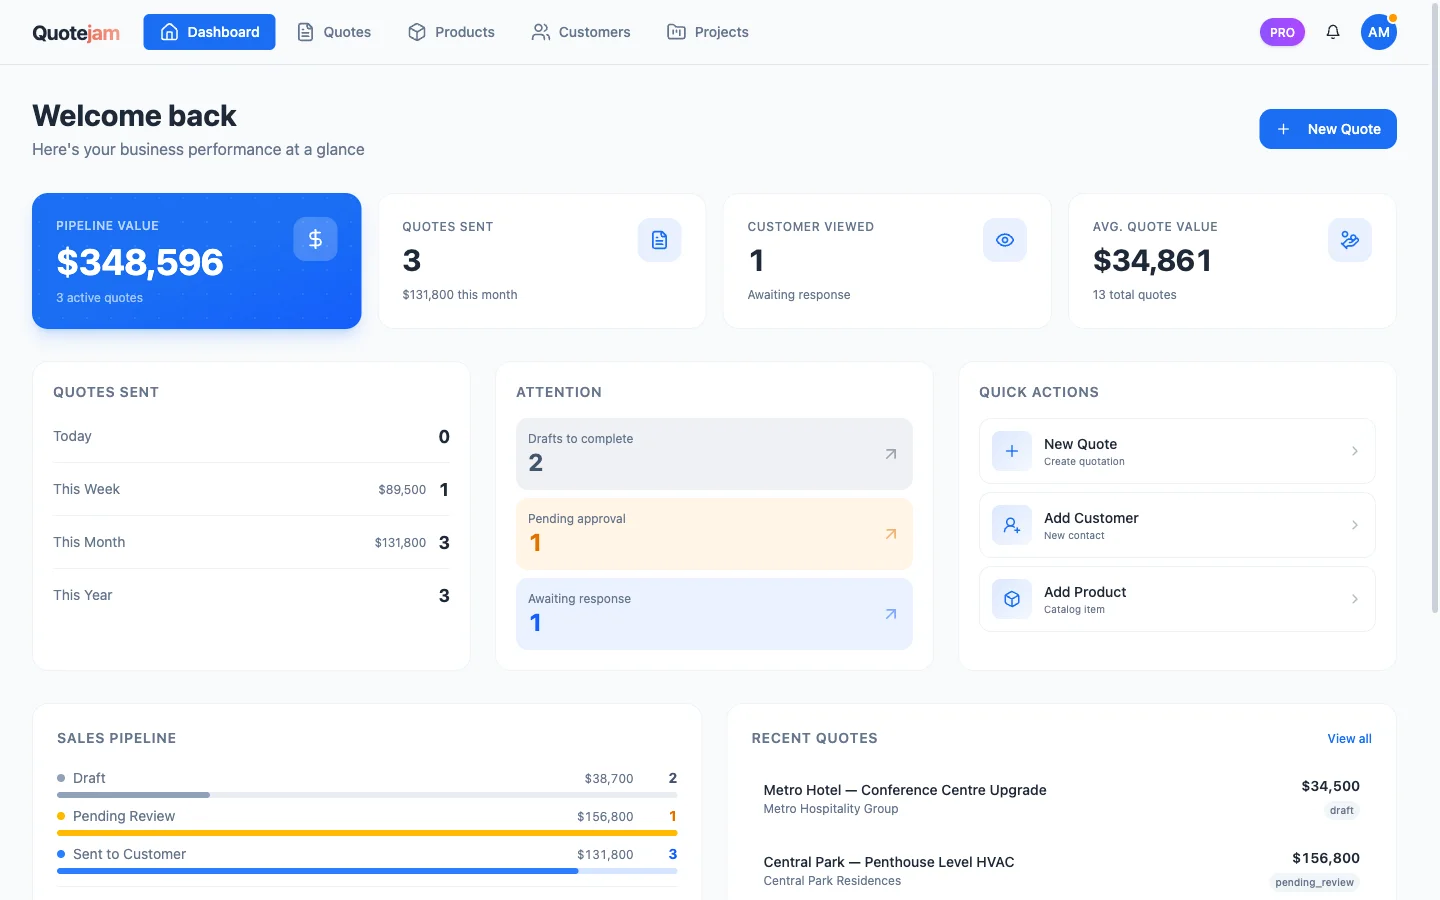Screen dimensions: 1440x900
Task: Click the money icon on Avg. Quote Value card
Action: 1350,240
